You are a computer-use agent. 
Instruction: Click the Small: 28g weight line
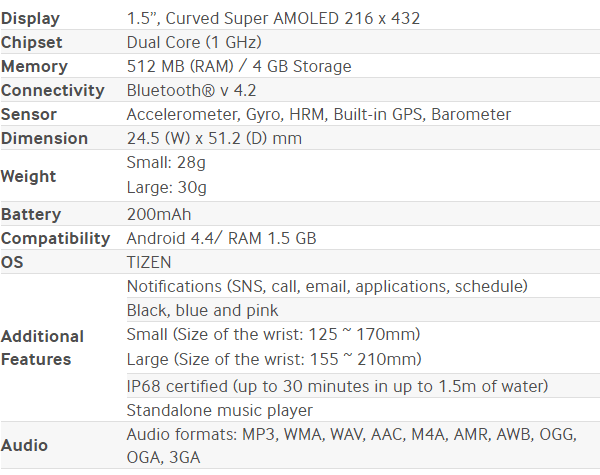pyautogui.click(x=166, y=163)
